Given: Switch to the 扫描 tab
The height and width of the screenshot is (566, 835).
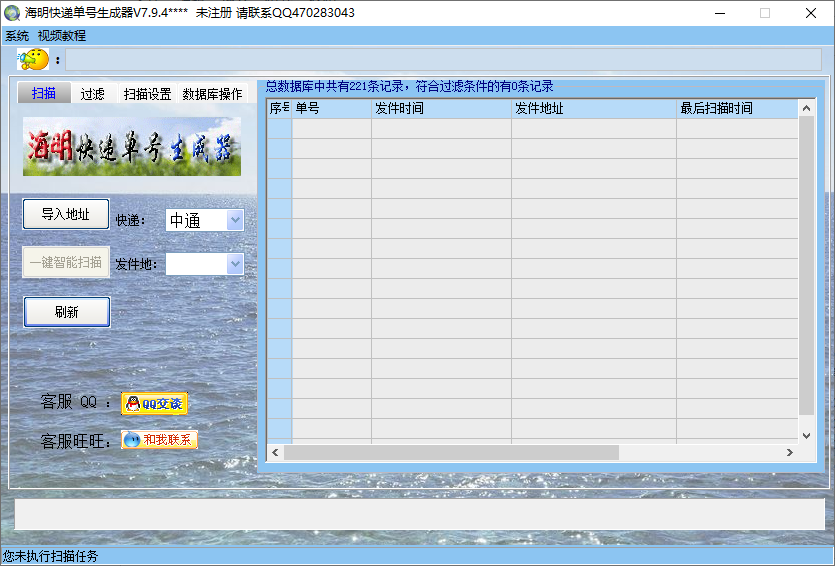Looking at the screenshot, I should [x=44, y=94].
